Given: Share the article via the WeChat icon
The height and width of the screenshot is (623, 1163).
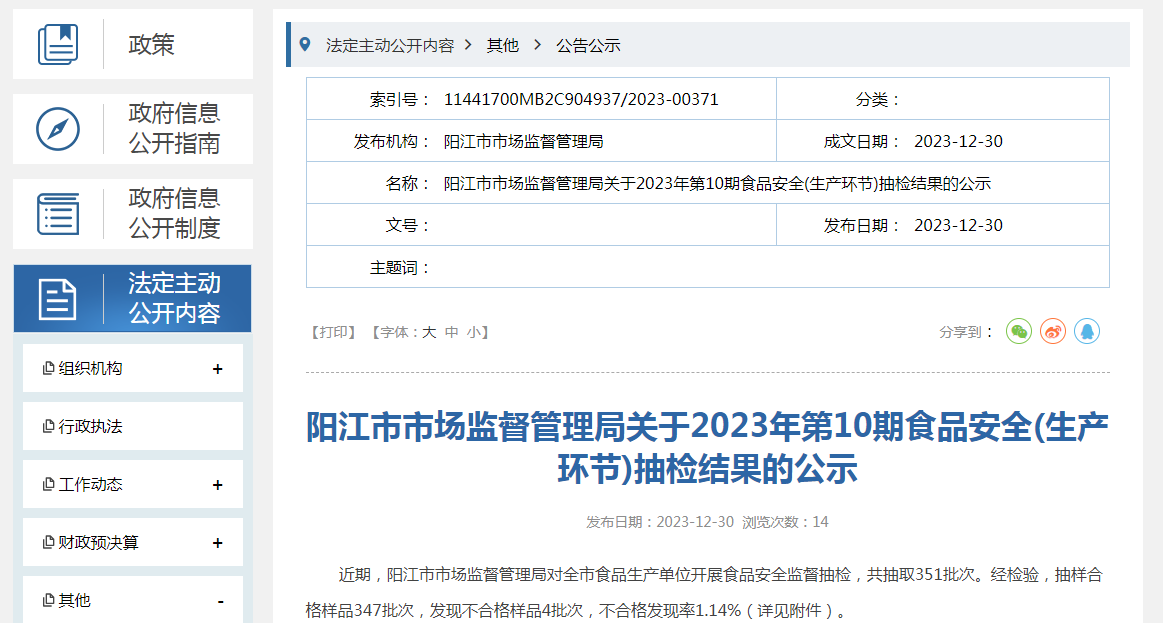Looking at the screenshot, I should (1019, 331).
